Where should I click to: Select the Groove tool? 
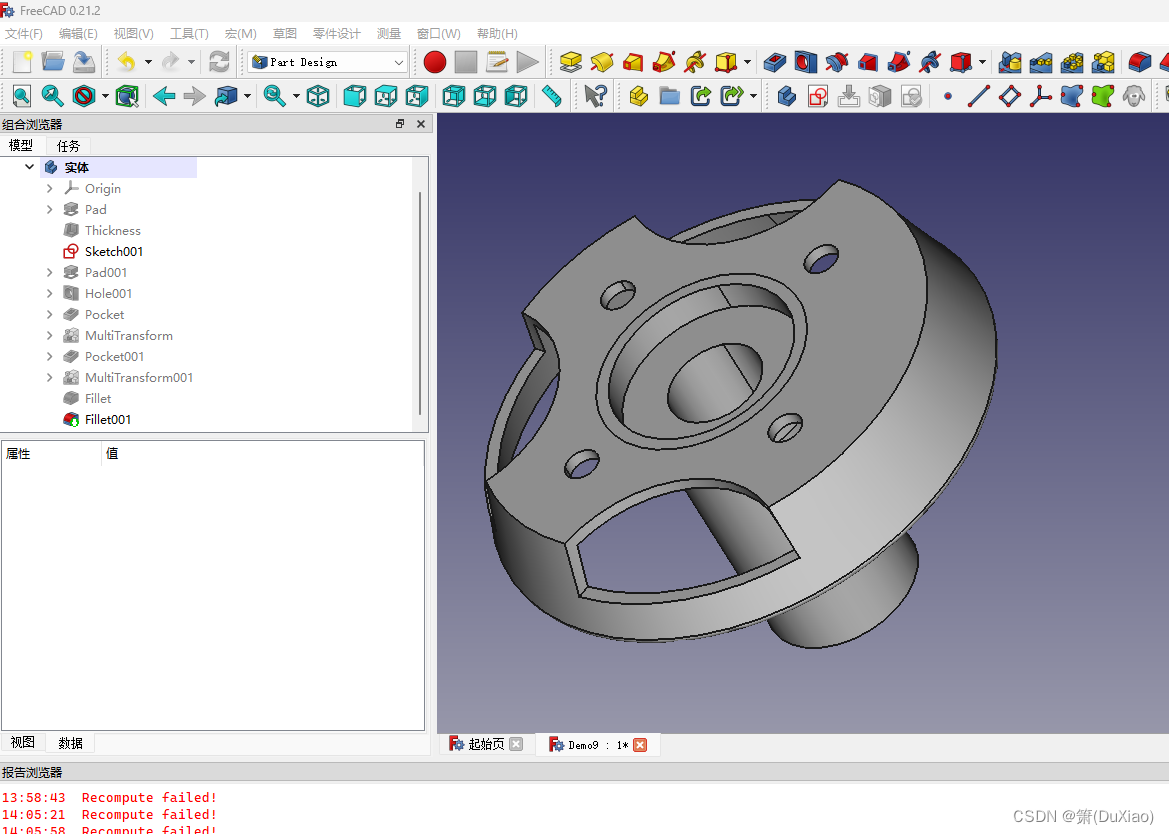coord(836,62)
